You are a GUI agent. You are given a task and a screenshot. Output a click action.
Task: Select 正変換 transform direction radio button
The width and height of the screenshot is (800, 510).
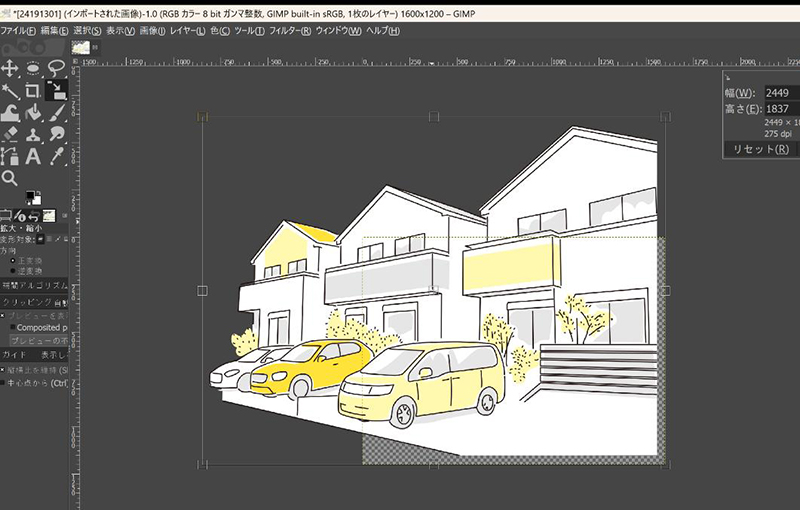tap(11, 260)
